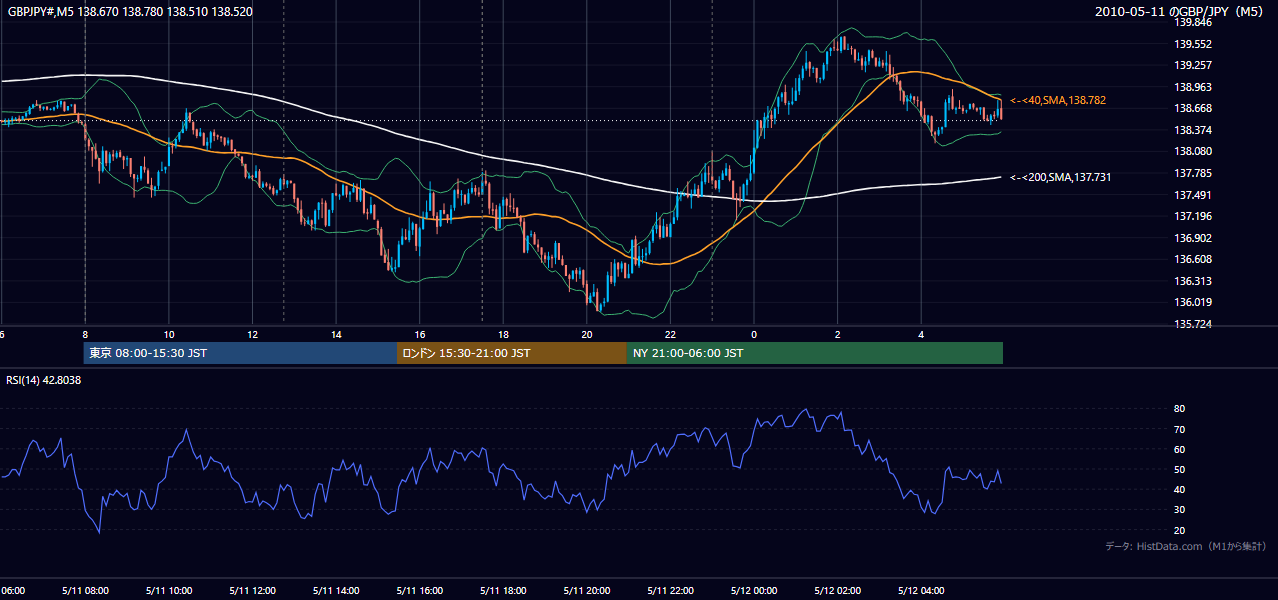1278x600 pixels.
Task: Click the RSI scale value 40
Action: tap(1180, 489)
